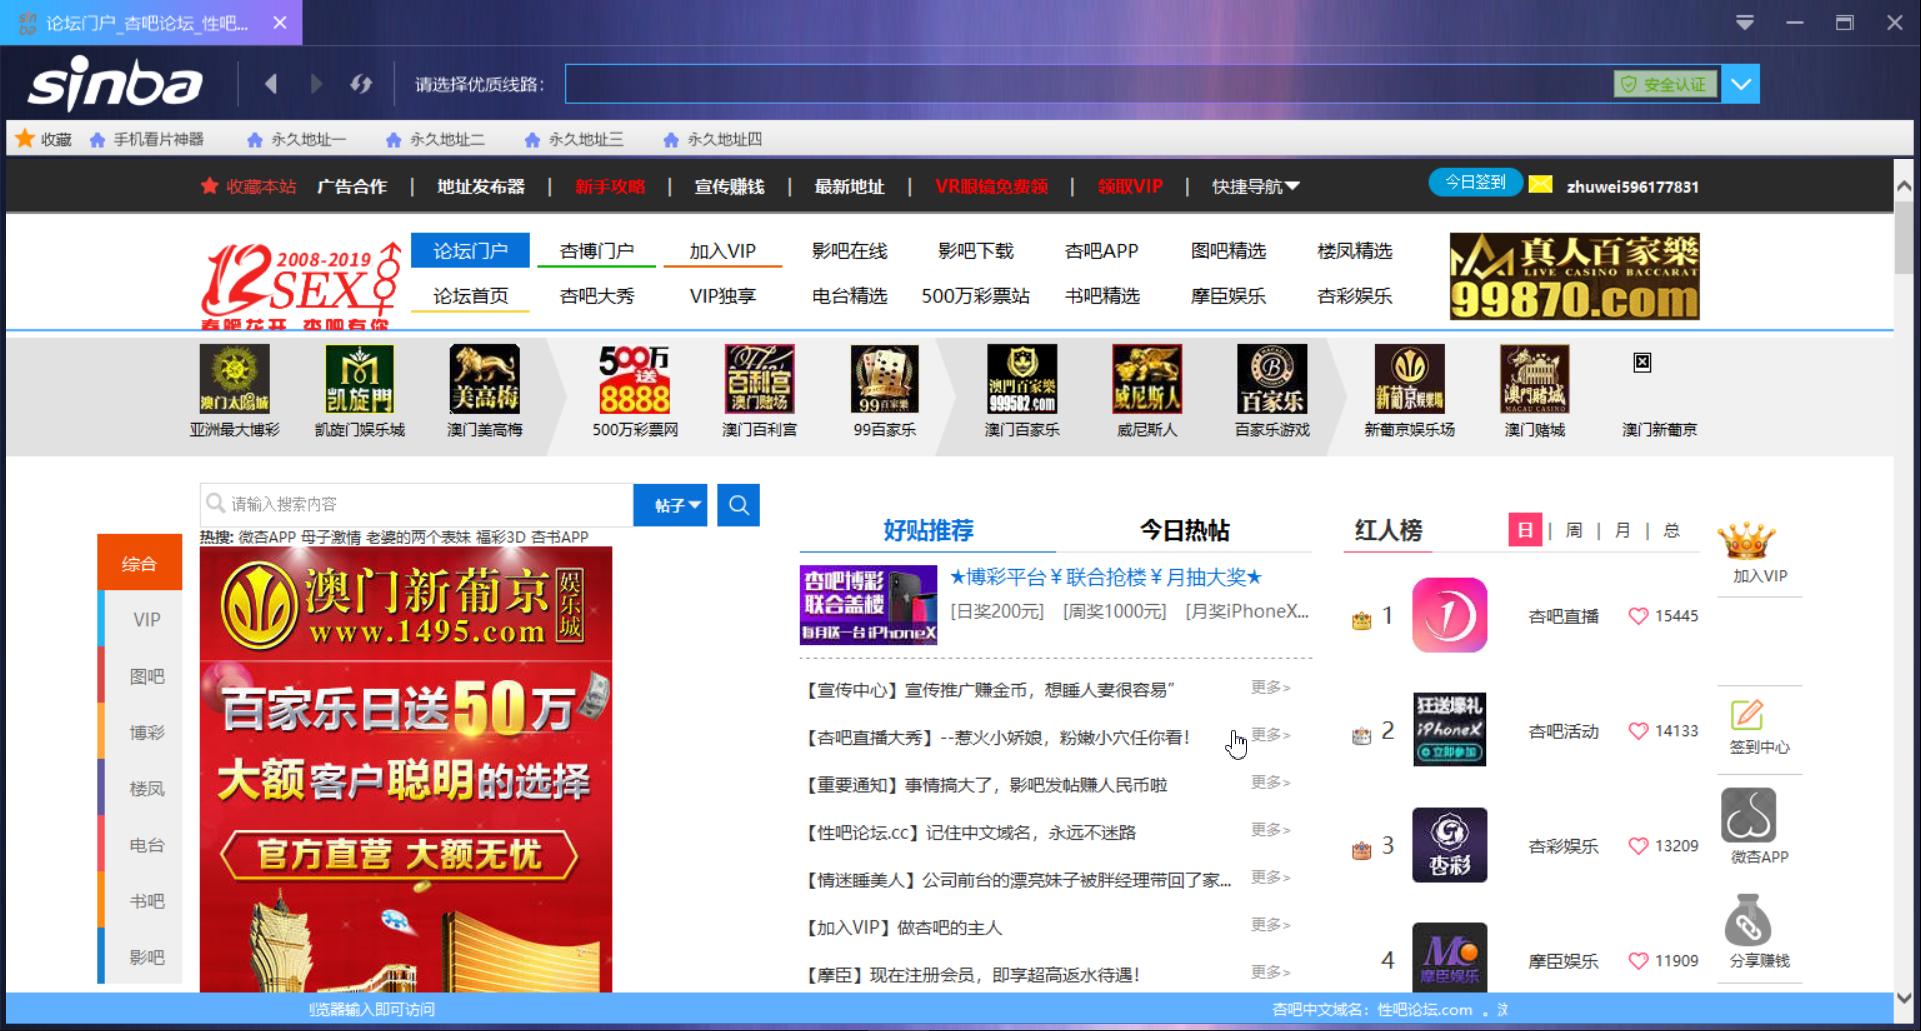Screen dimensions: 1921x1031
Task: Select the 月 ranking period toggle
Action: (1623, 530)
